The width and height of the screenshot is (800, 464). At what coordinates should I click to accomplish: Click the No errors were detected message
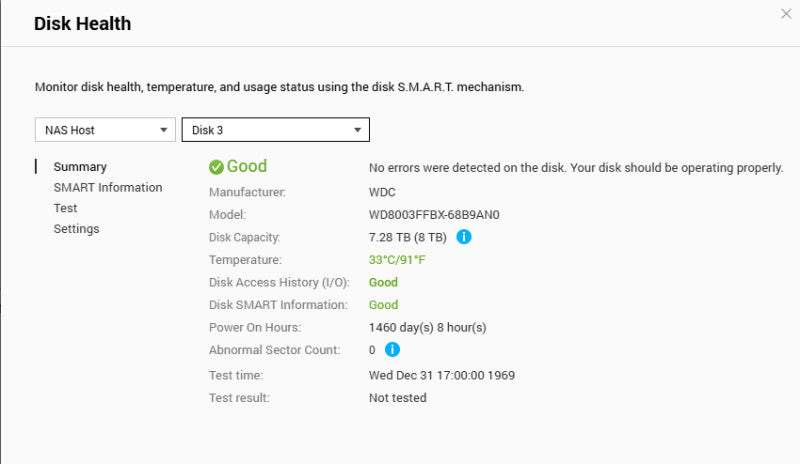click(x=576, y=168)
